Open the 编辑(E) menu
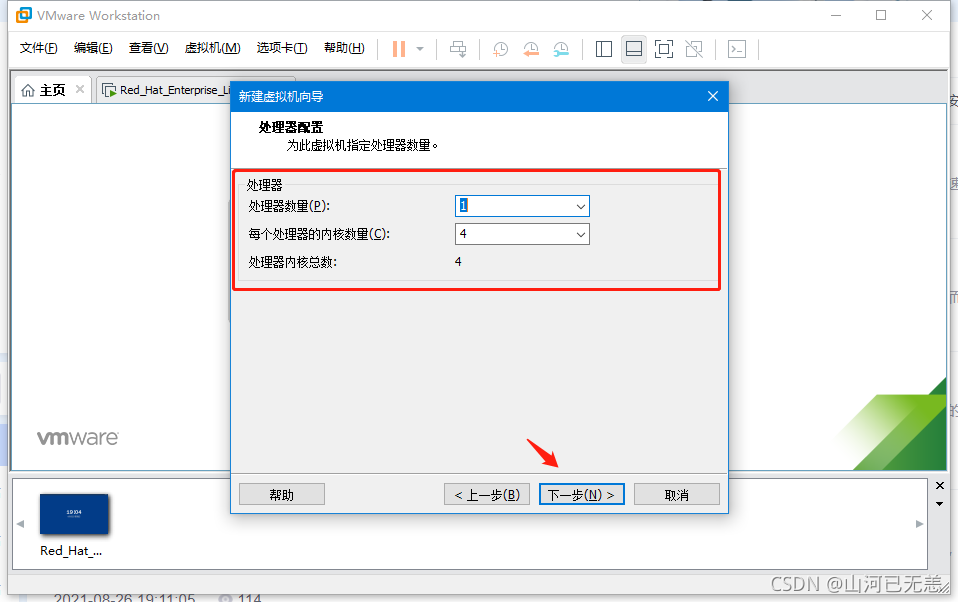 93,48
